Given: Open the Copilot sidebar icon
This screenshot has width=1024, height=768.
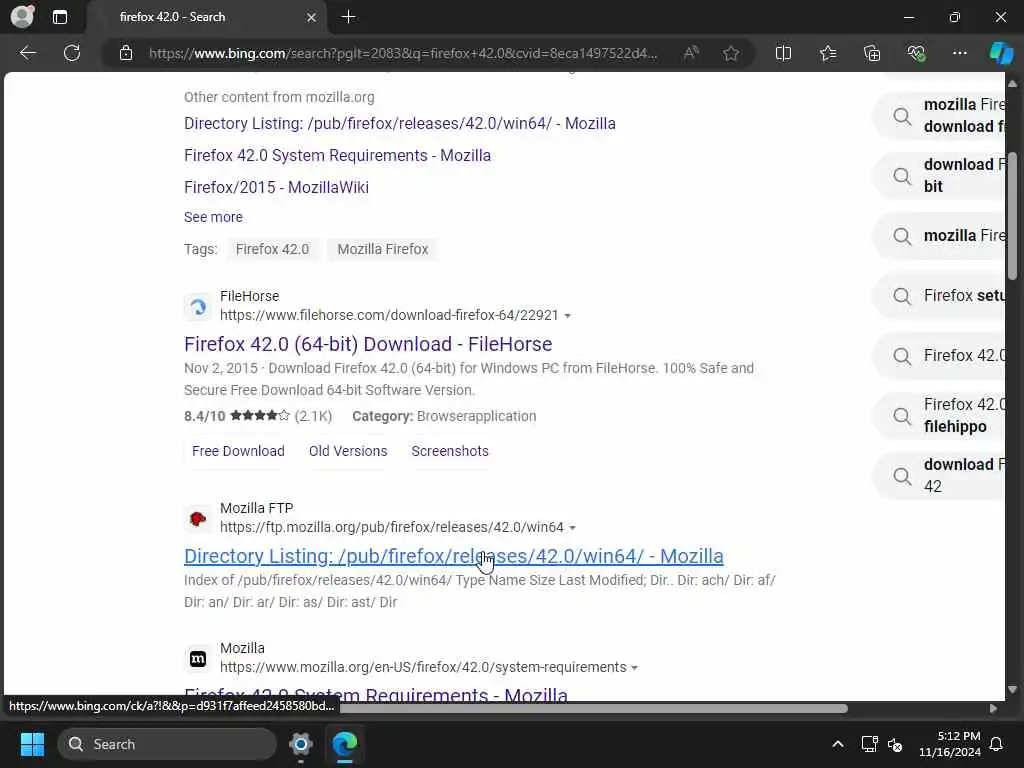Looking at the screenshot, I should (1001, 53).
